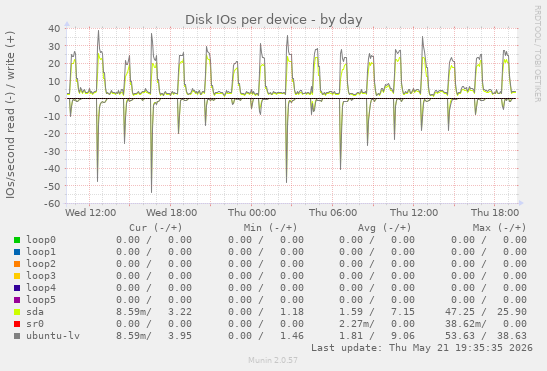
Task: Click ubuntu-lv max write value 38.63
Action: pos(512,336)
